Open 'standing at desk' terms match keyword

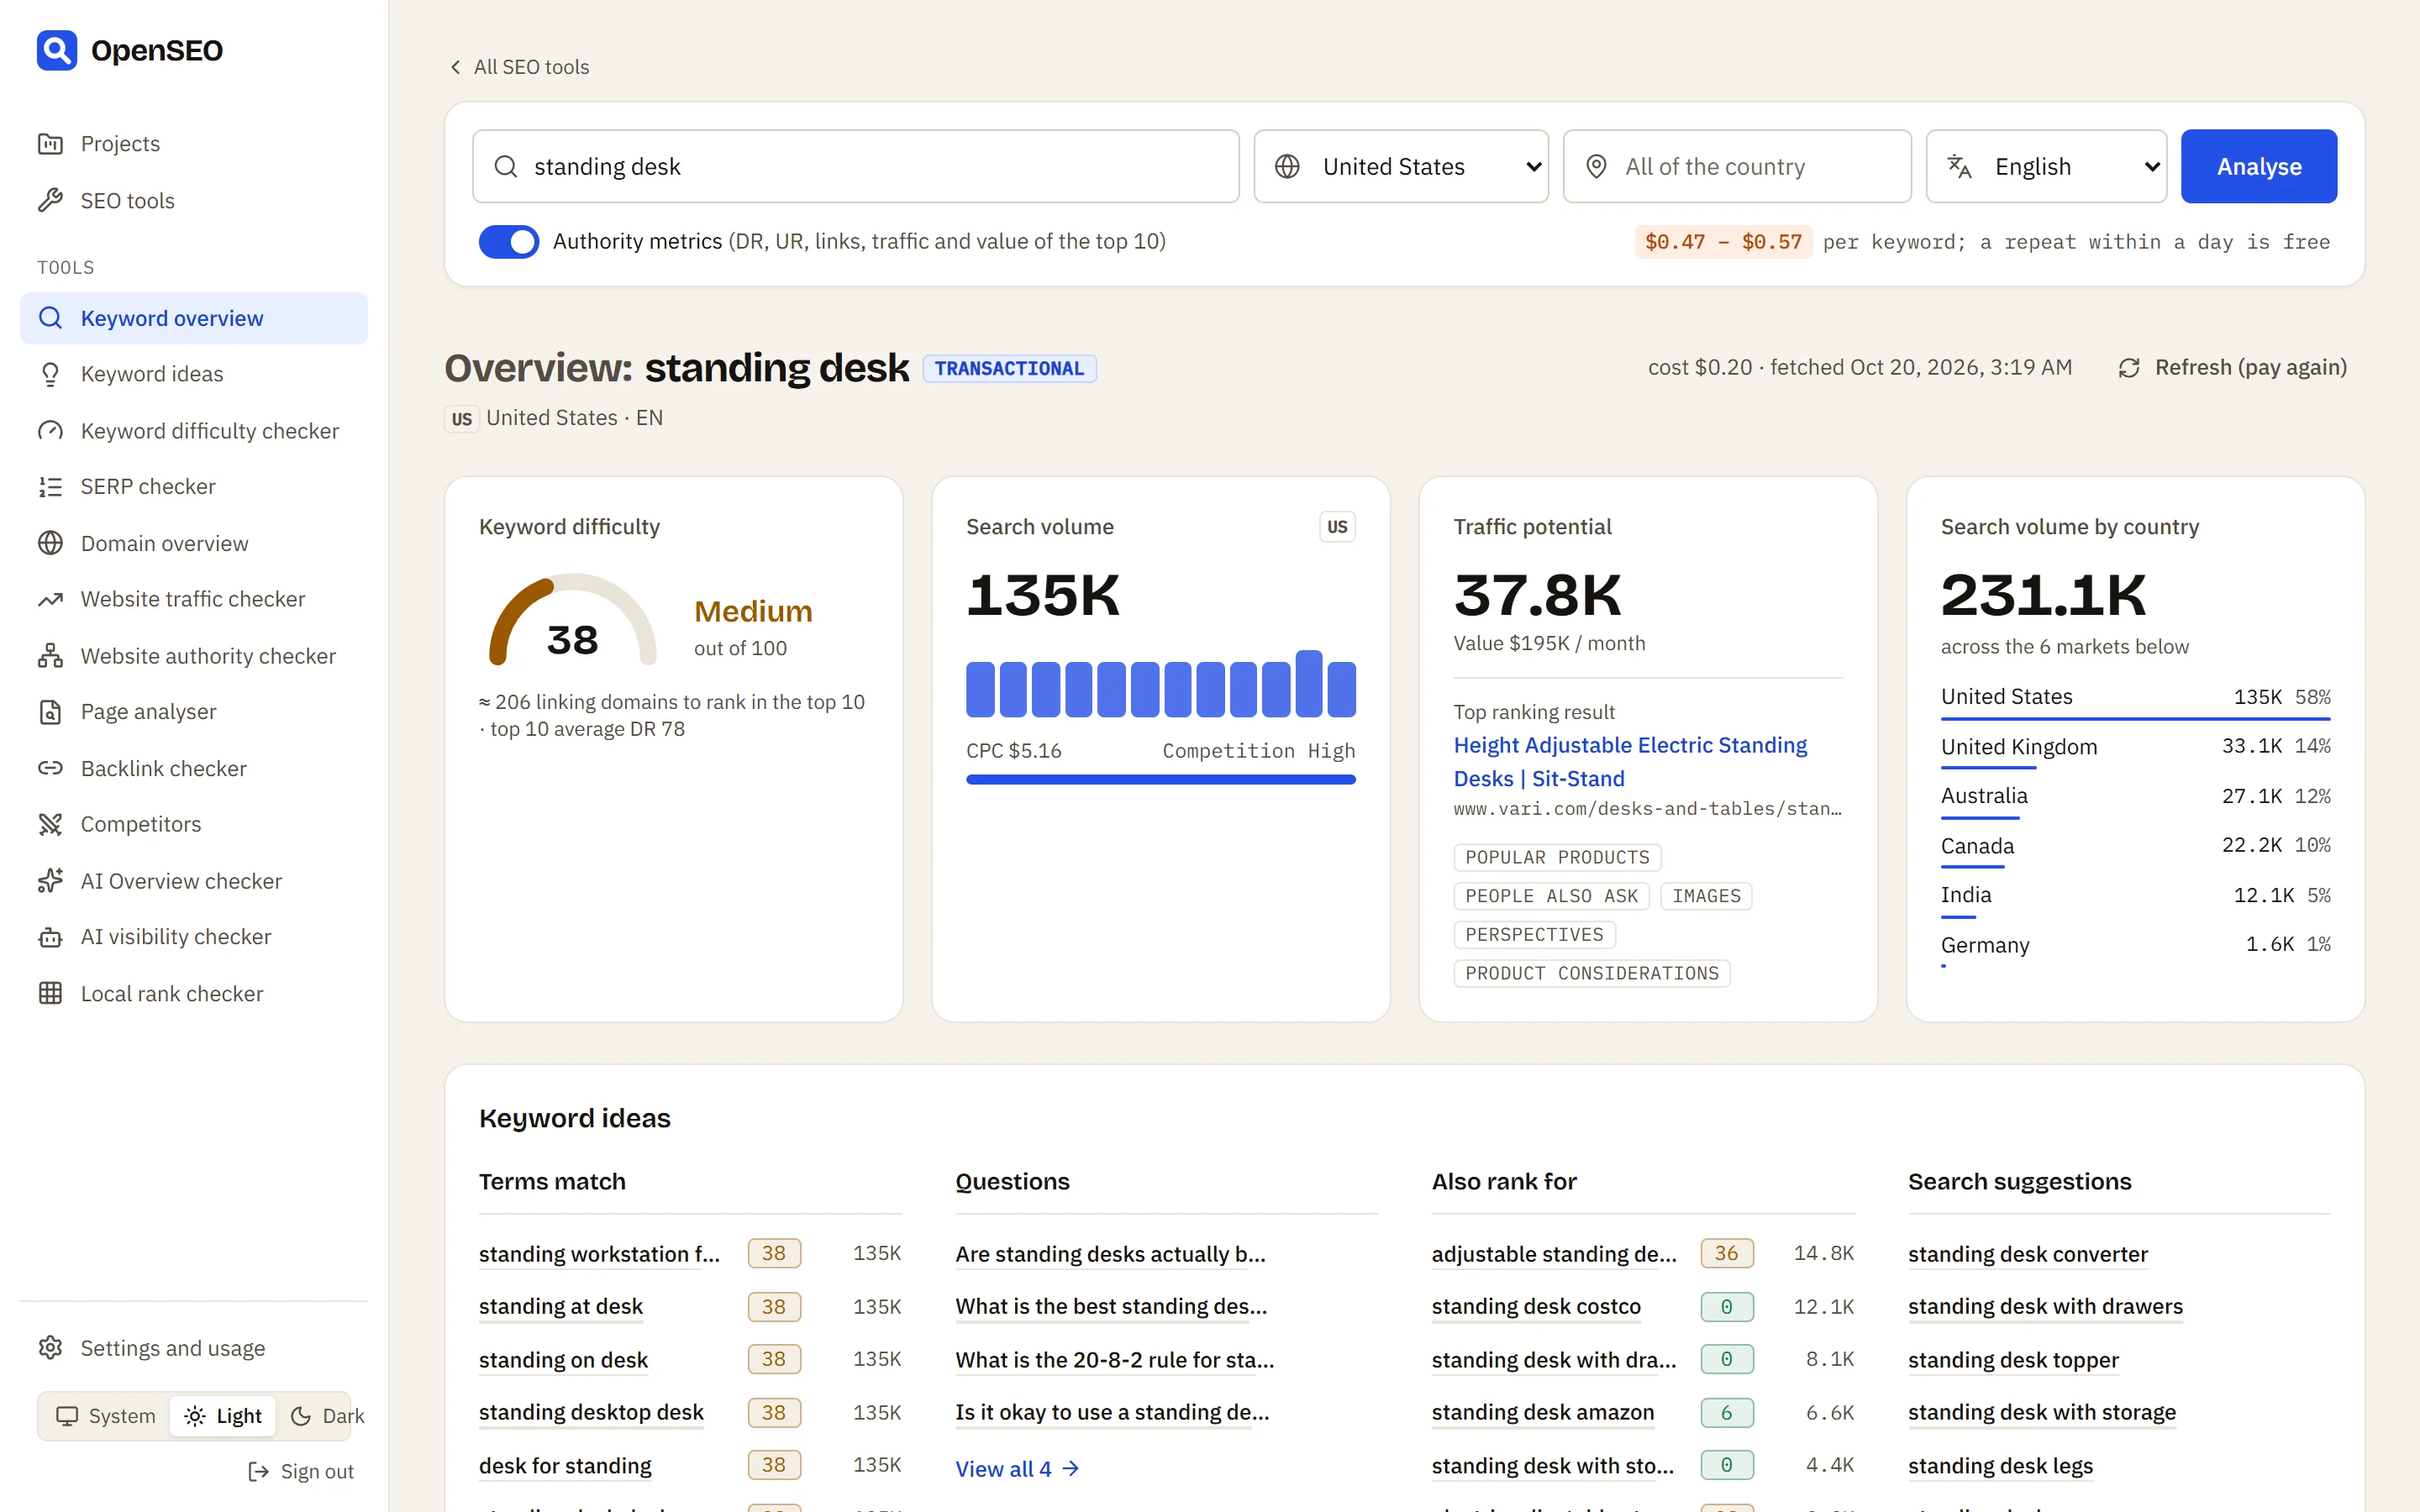point(560,1306)
